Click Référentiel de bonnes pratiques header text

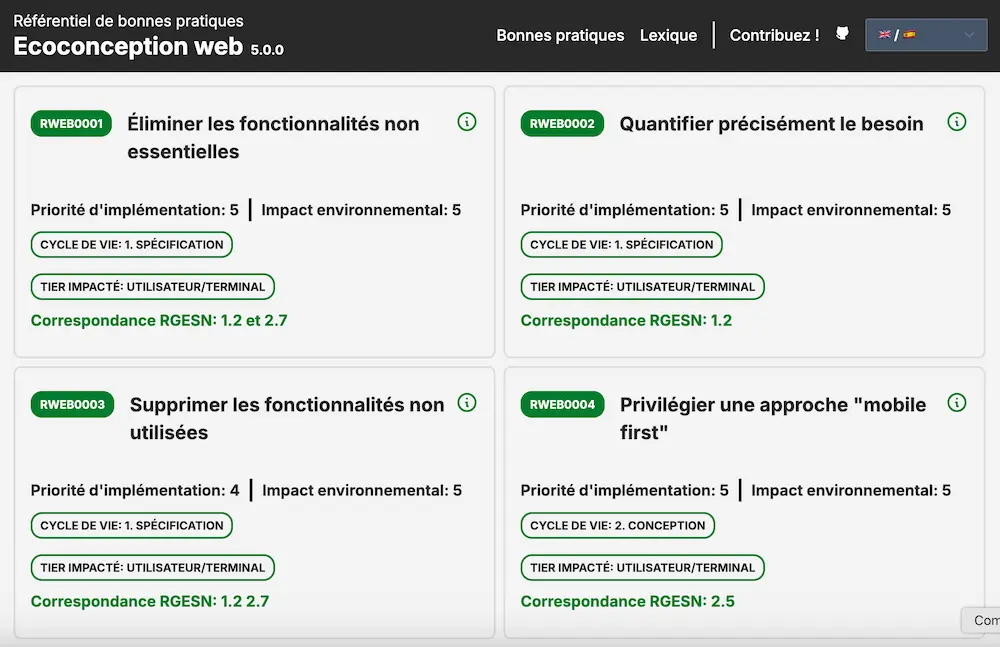pyautogui.click(x=128, y=21)
